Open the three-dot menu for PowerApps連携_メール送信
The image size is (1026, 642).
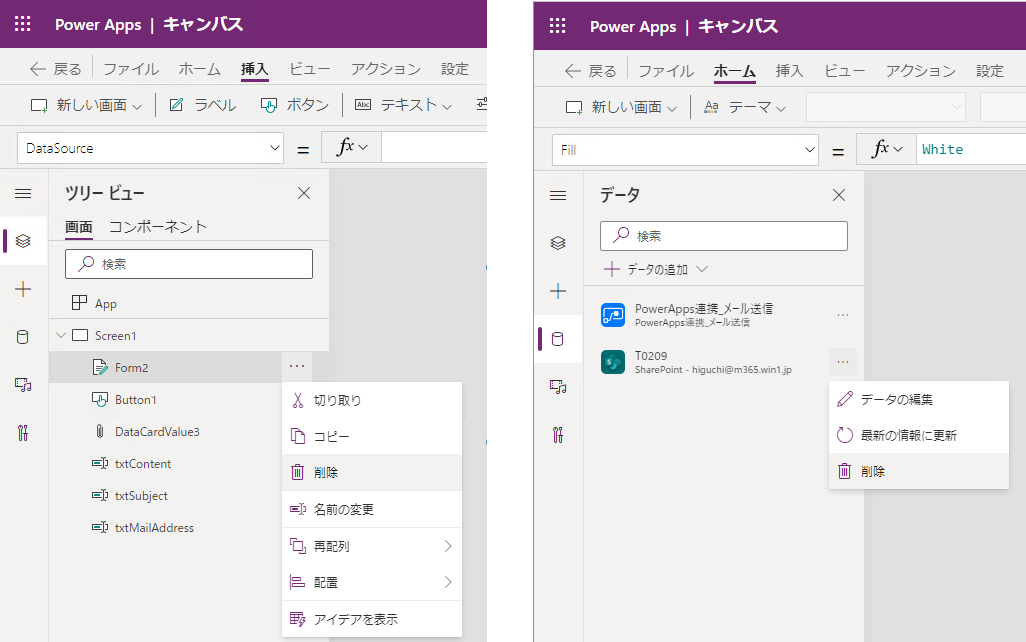point(843,315)
